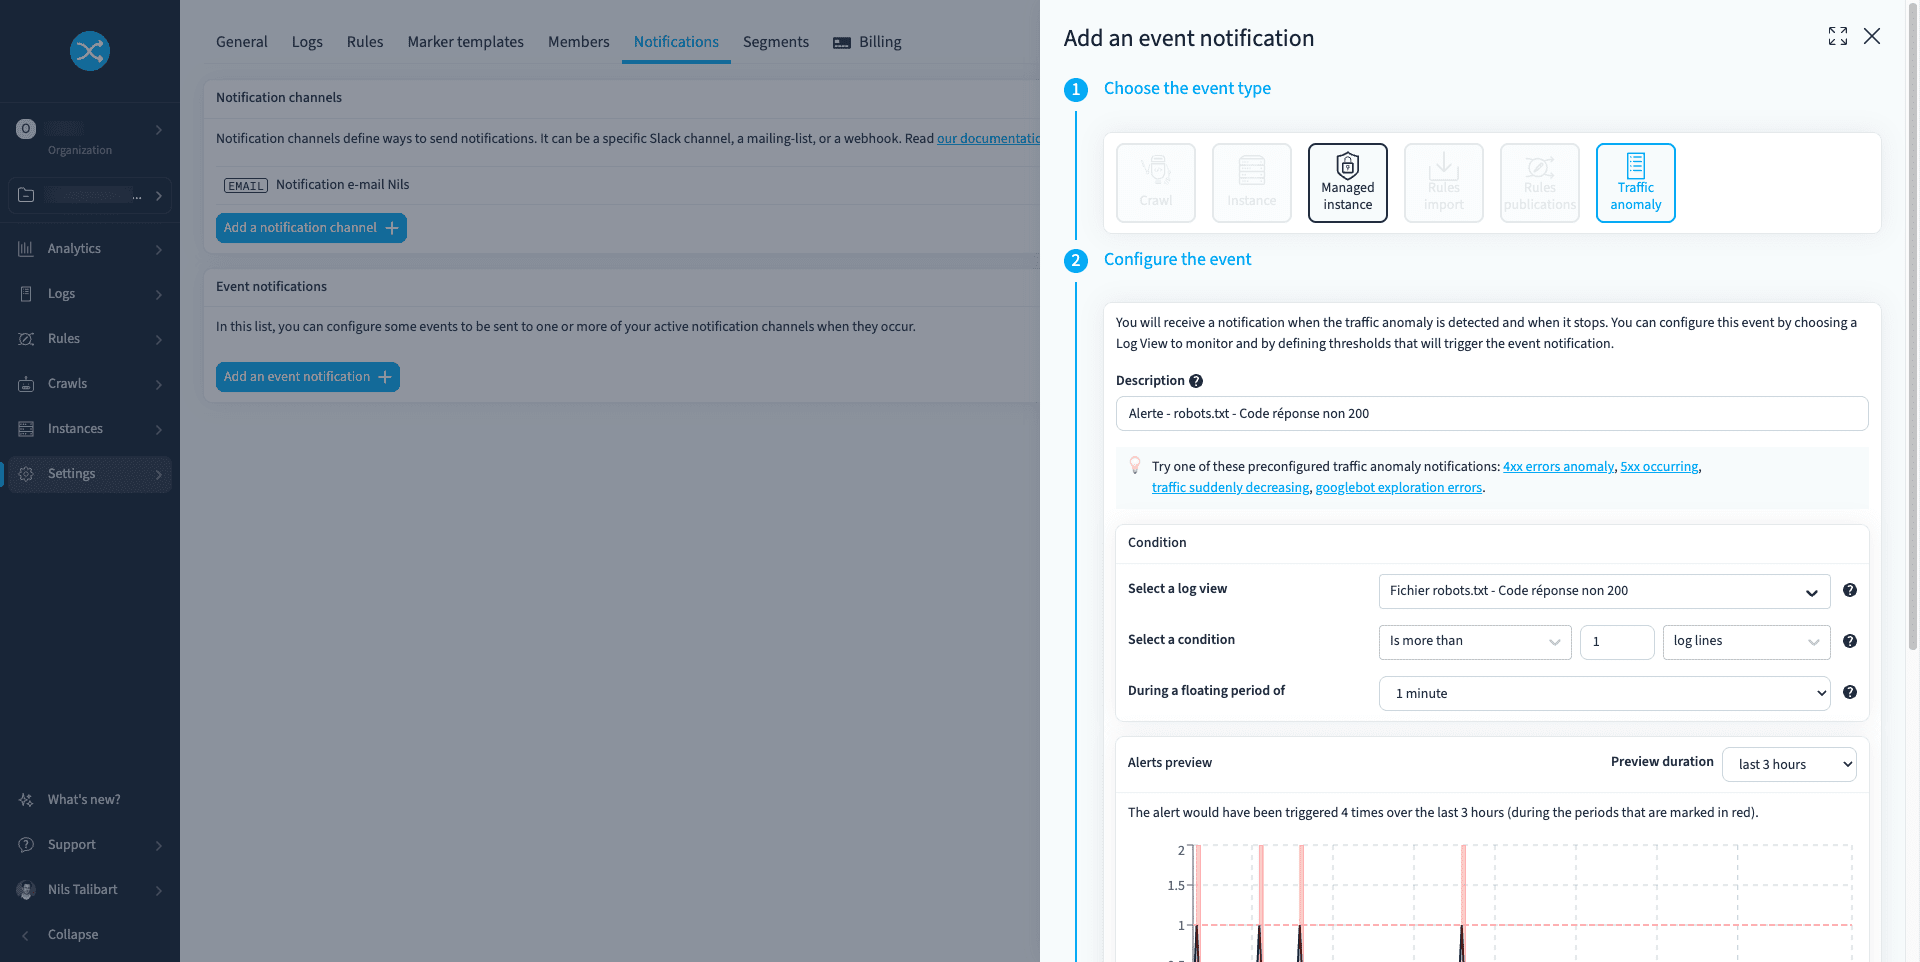Screen dimensions: 1920x962
Task: Show help for Select a condition
Action: 1850,641
